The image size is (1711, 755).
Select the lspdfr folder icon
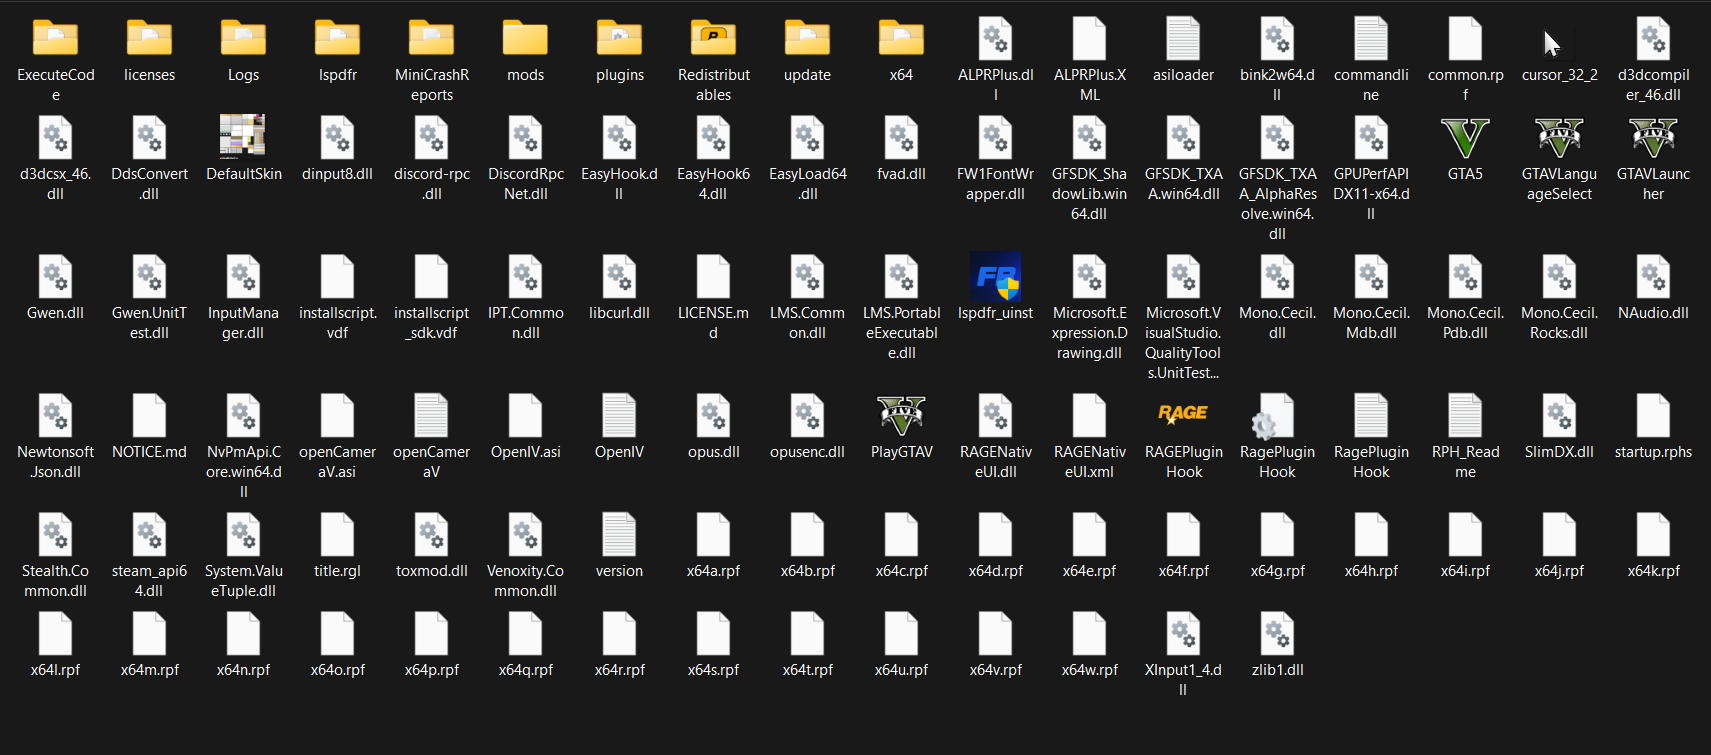pos(338,38)
